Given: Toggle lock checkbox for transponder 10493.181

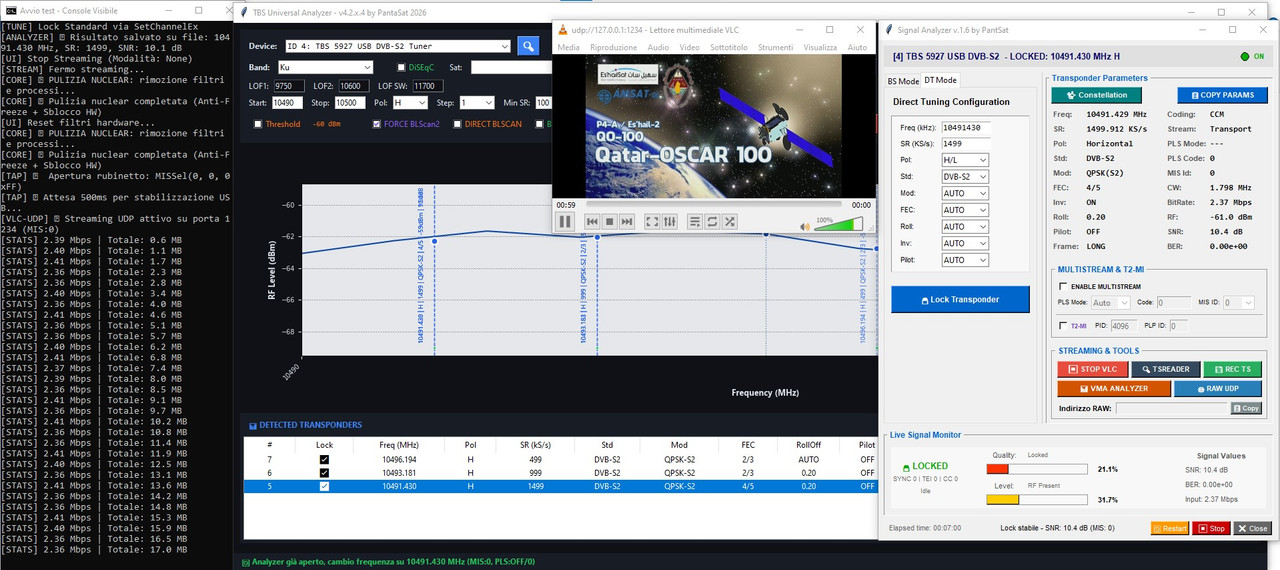Looking at the screenshot, I should click(x=324, y=472).
